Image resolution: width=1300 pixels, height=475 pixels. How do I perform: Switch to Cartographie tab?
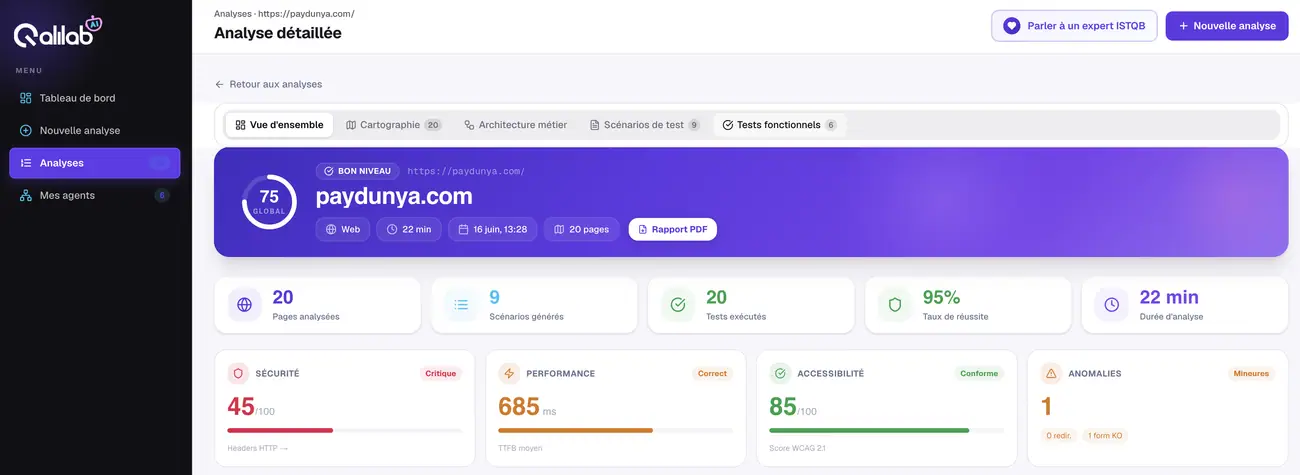point(393,125)
